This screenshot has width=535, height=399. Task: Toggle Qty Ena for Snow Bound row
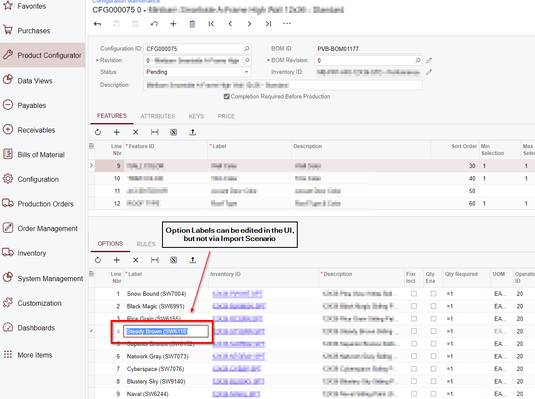[x=433, y=294]
